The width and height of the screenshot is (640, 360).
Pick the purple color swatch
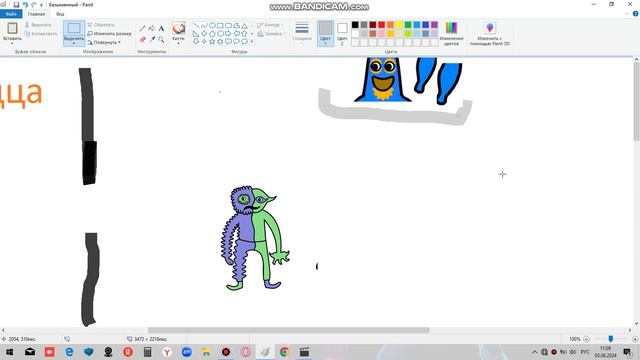coord(434,25)
